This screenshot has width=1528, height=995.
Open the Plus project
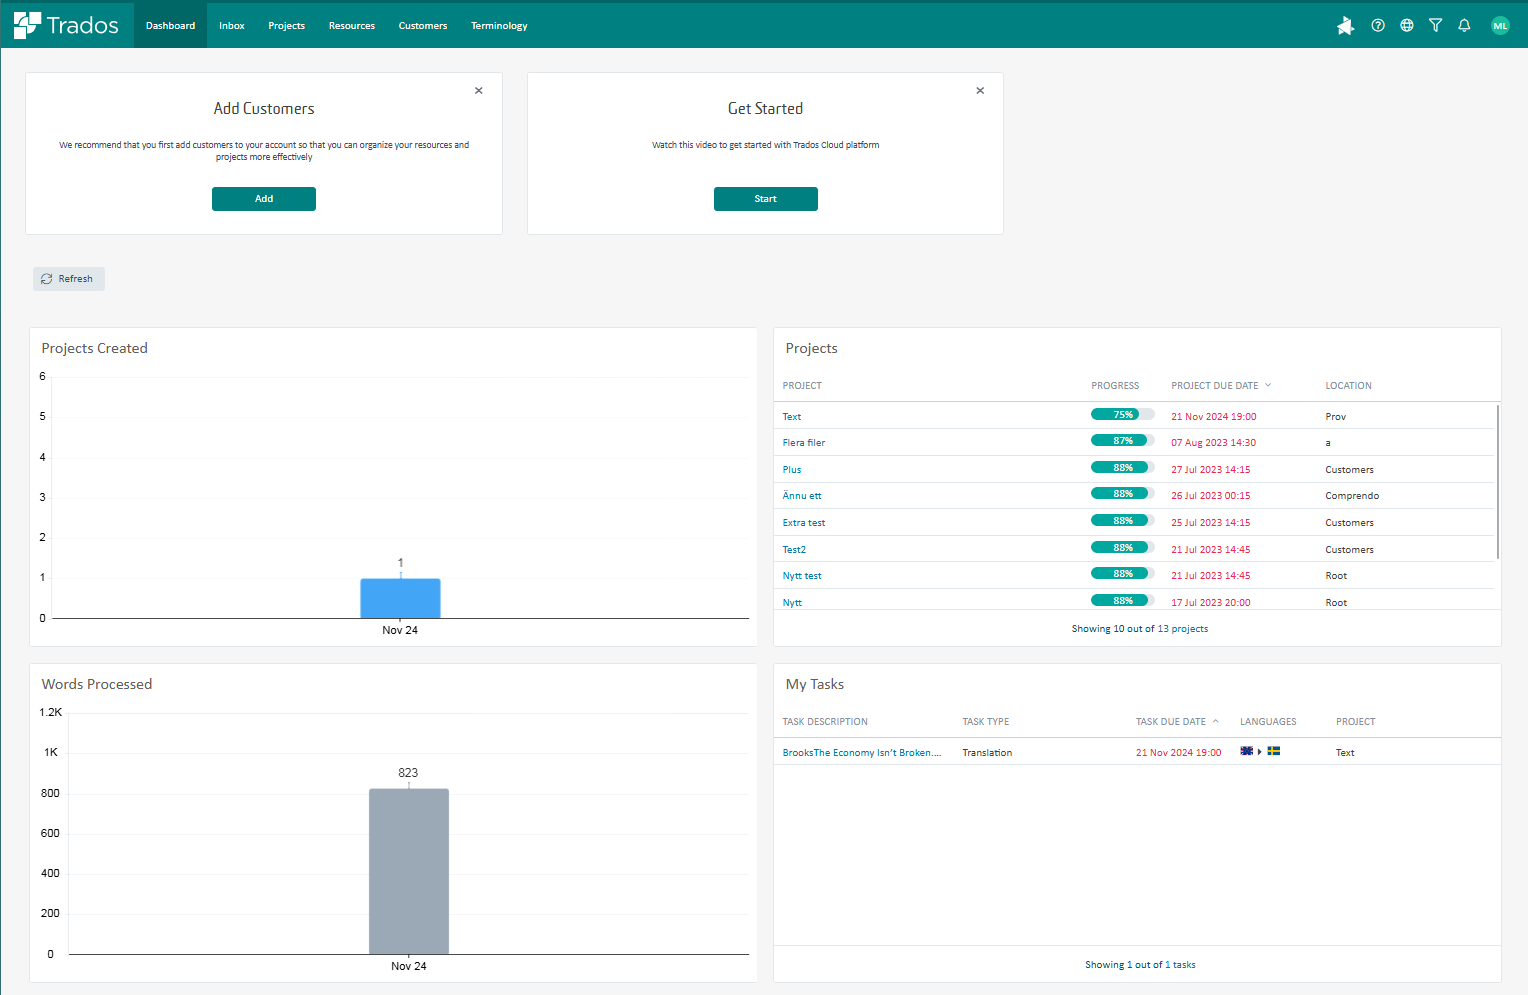[792, 470]
